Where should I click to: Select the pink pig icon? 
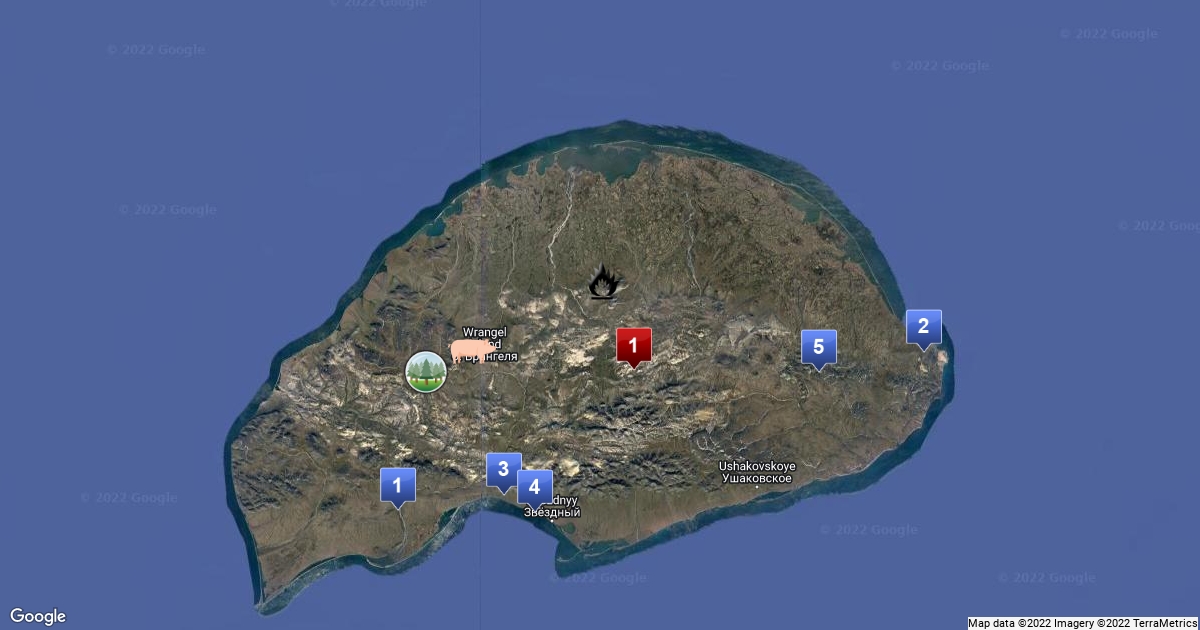tap(468, 350)
